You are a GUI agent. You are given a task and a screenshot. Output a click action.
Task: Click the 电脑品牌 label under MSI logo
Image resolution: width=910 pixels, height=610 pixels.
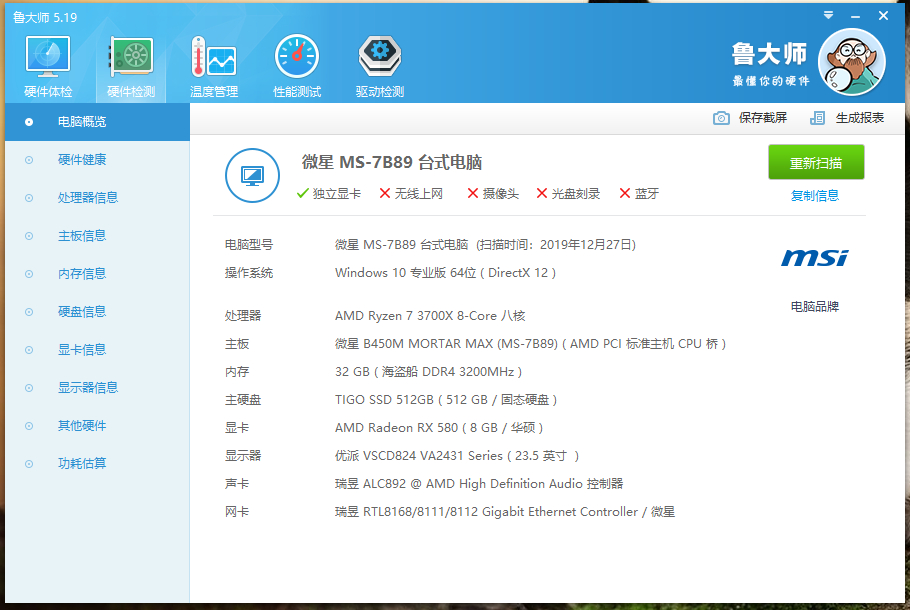click(x=815, y=306)
